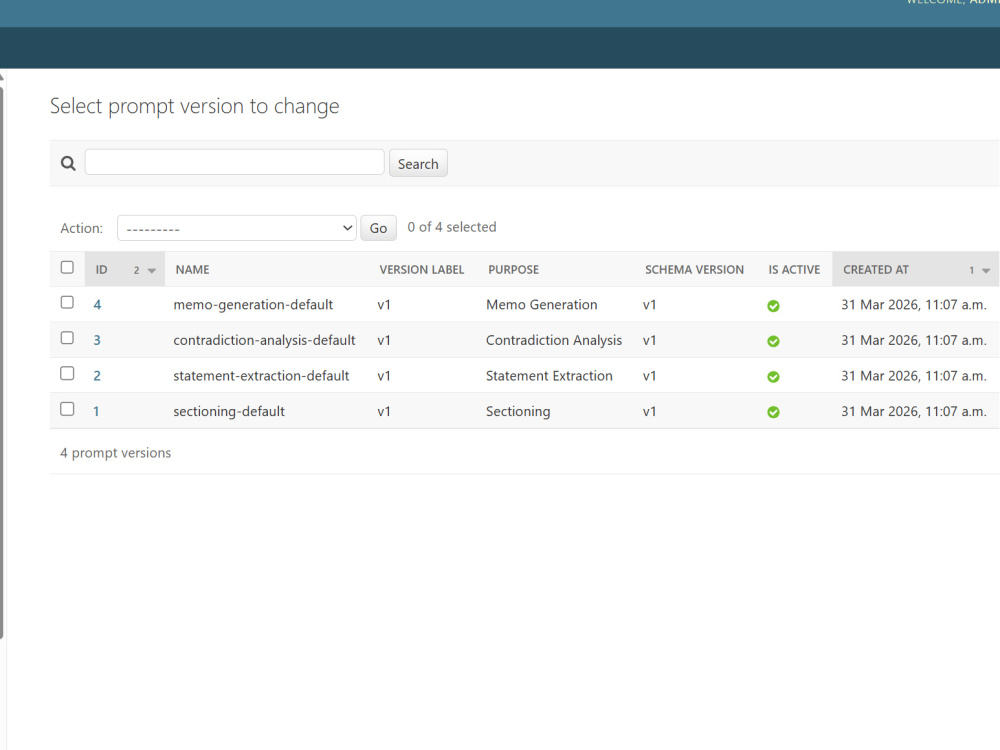Image resolution: width=1000 pixels, height=750 pixels.
Task: Check the box for memo-generation-default row
Action: (x=67, y=302)
